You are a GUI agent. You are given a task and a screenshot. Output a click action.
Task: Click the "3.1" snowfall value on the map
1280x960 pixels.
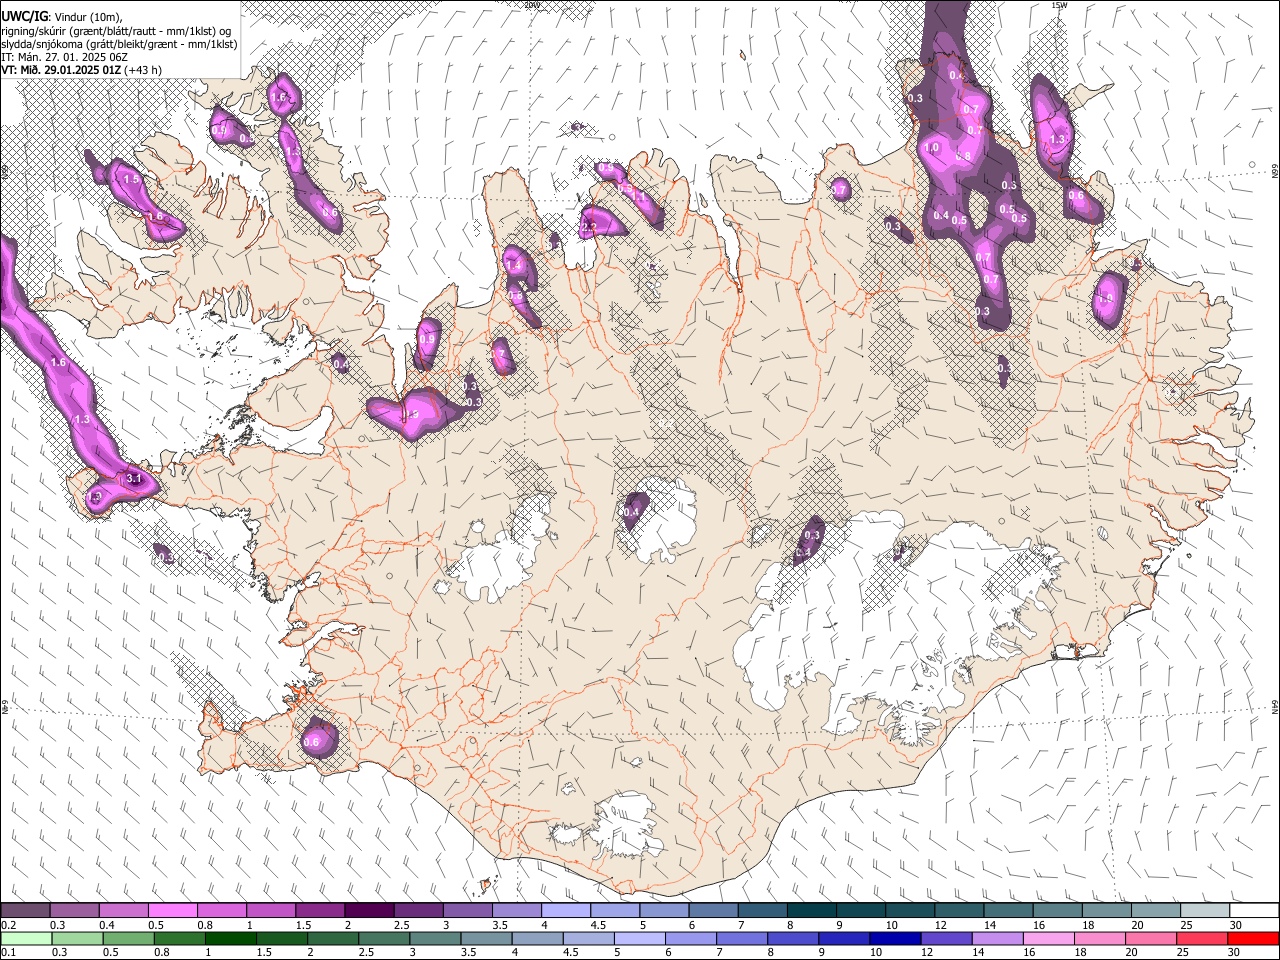135,480
